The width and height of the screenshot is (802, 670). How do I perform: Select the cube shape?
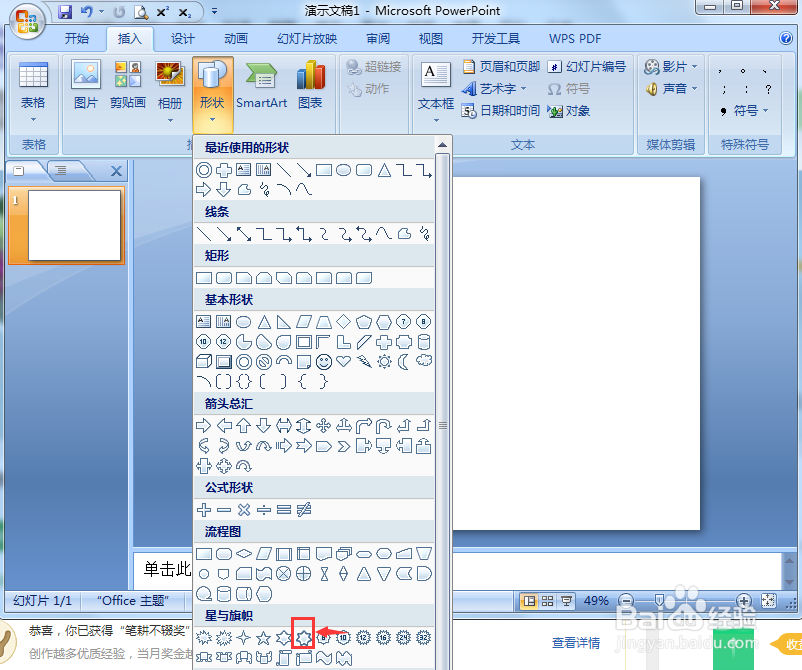(204, 362)
